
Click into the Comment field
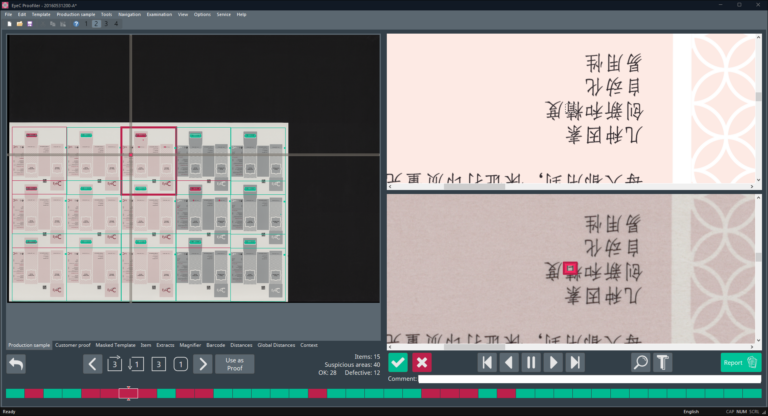pyautogui.click(x=589, y=379)
